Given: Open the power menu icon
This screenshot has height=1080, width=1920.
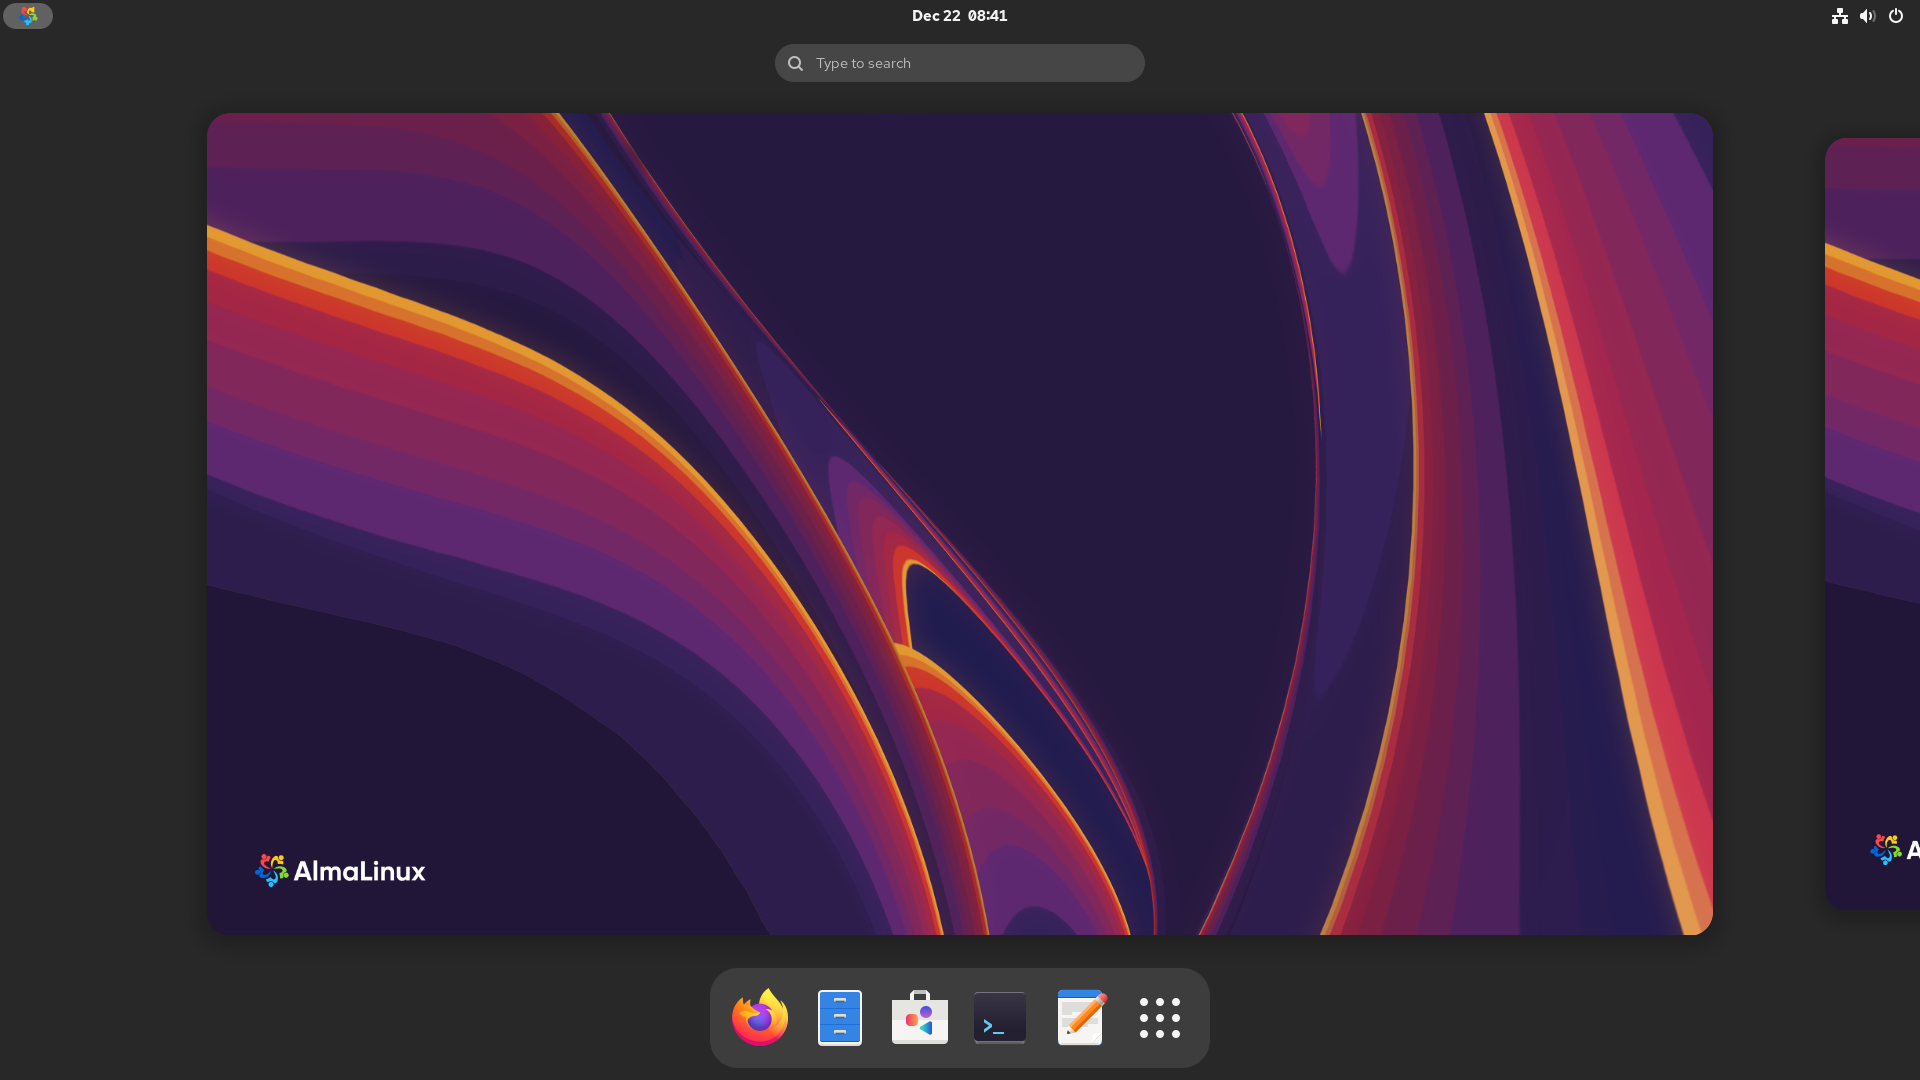Looking at the screenshot, I should tap(1896, 16).
